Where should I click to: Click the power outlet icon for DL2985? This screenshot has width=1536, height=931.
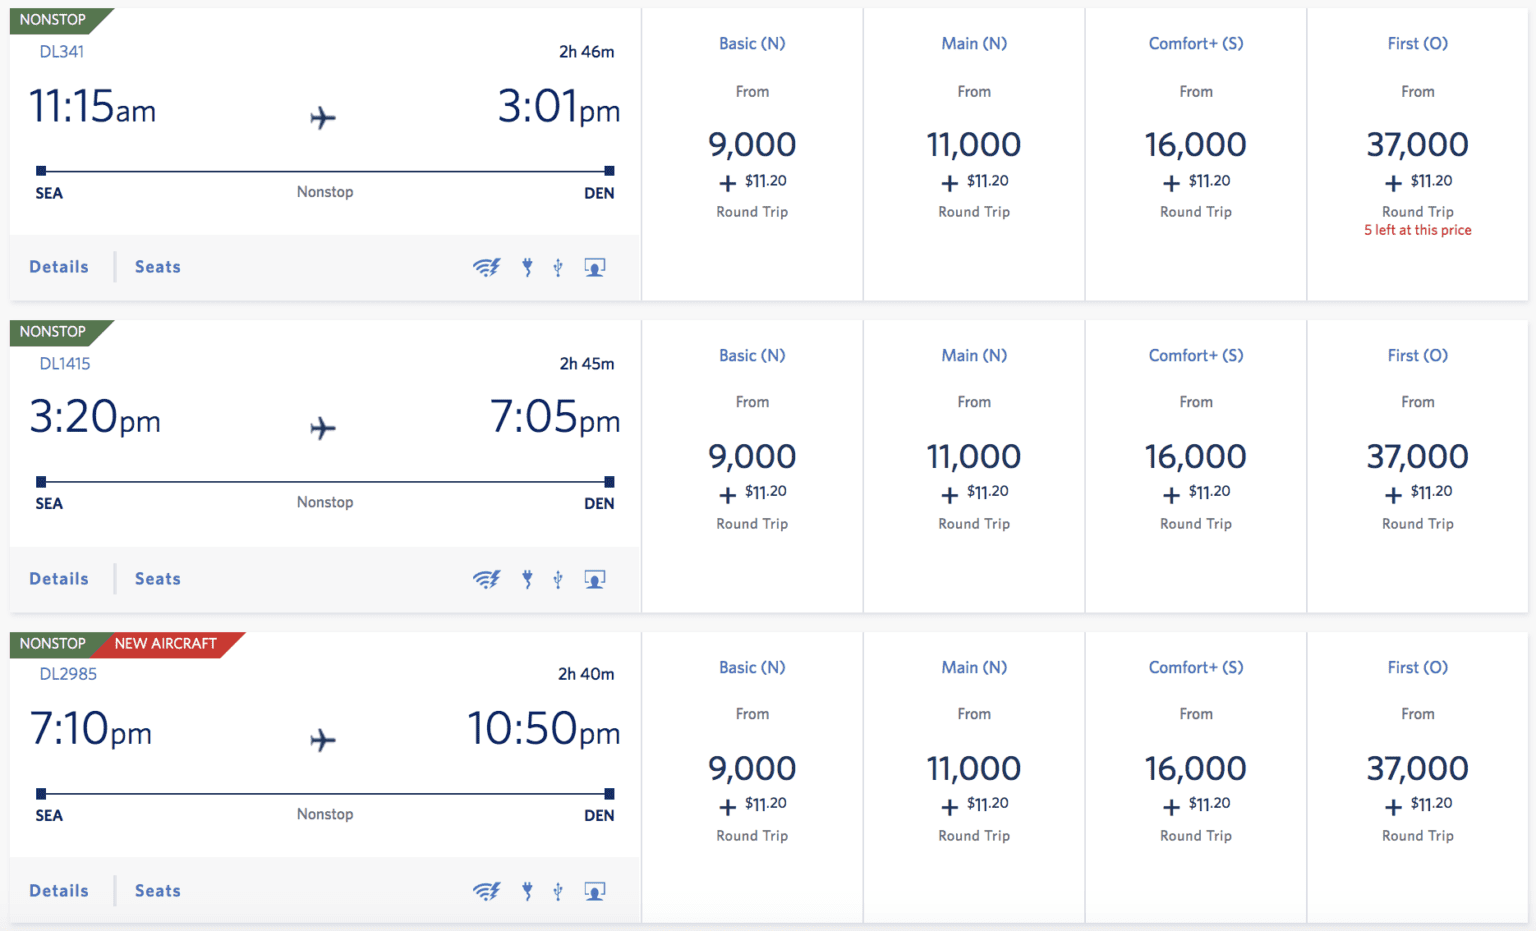(x=527, y=890)
